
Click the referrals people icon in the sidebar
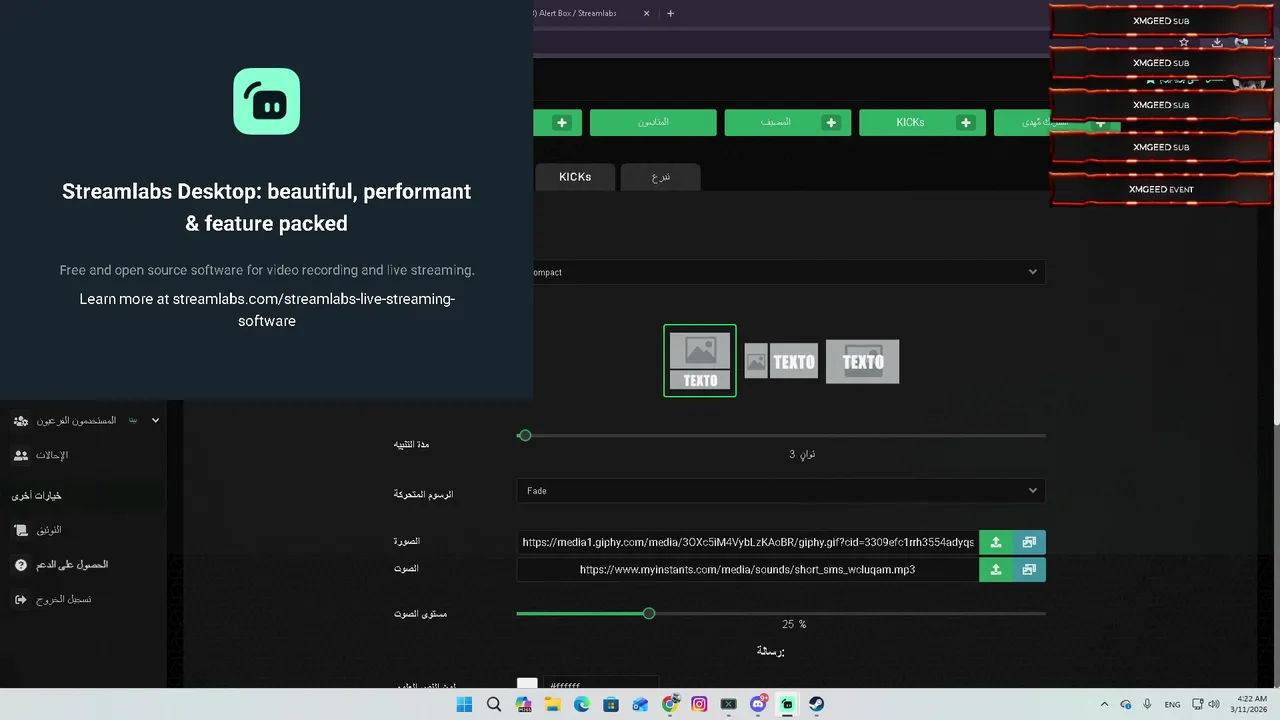(x=21, y=455)
